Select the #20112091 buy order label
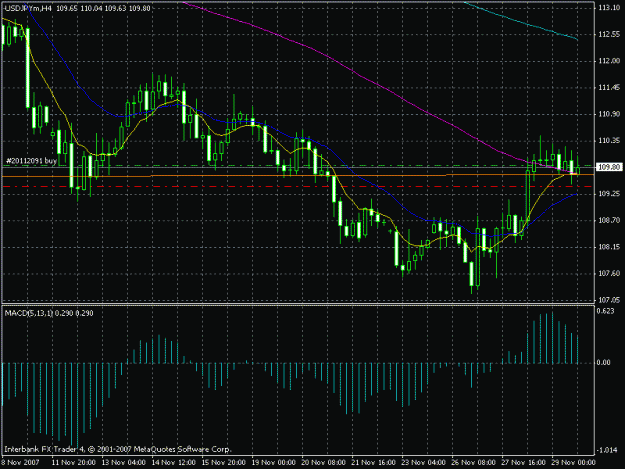The width and height of the screenshot is (625, 469). pyautogui.click(x=31, y=161)
